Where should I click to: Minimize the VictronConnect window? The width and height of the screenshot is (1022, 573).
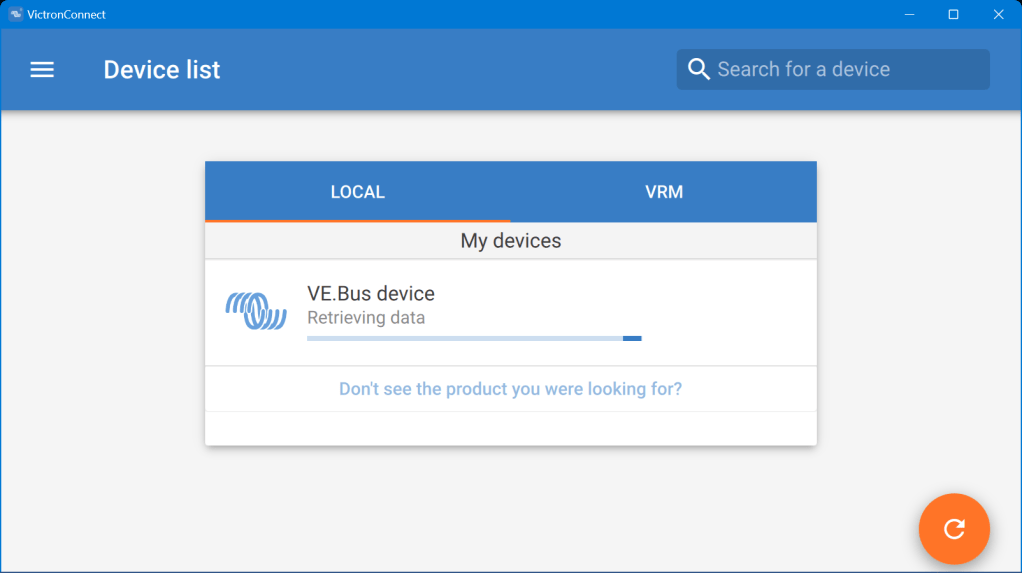pos(910,14)
